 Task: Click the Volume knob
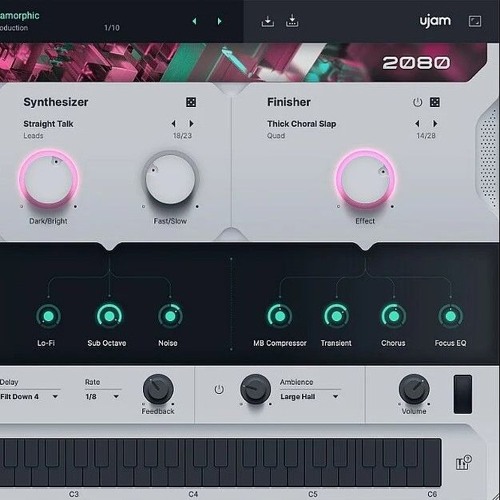[x=414, y=389]
